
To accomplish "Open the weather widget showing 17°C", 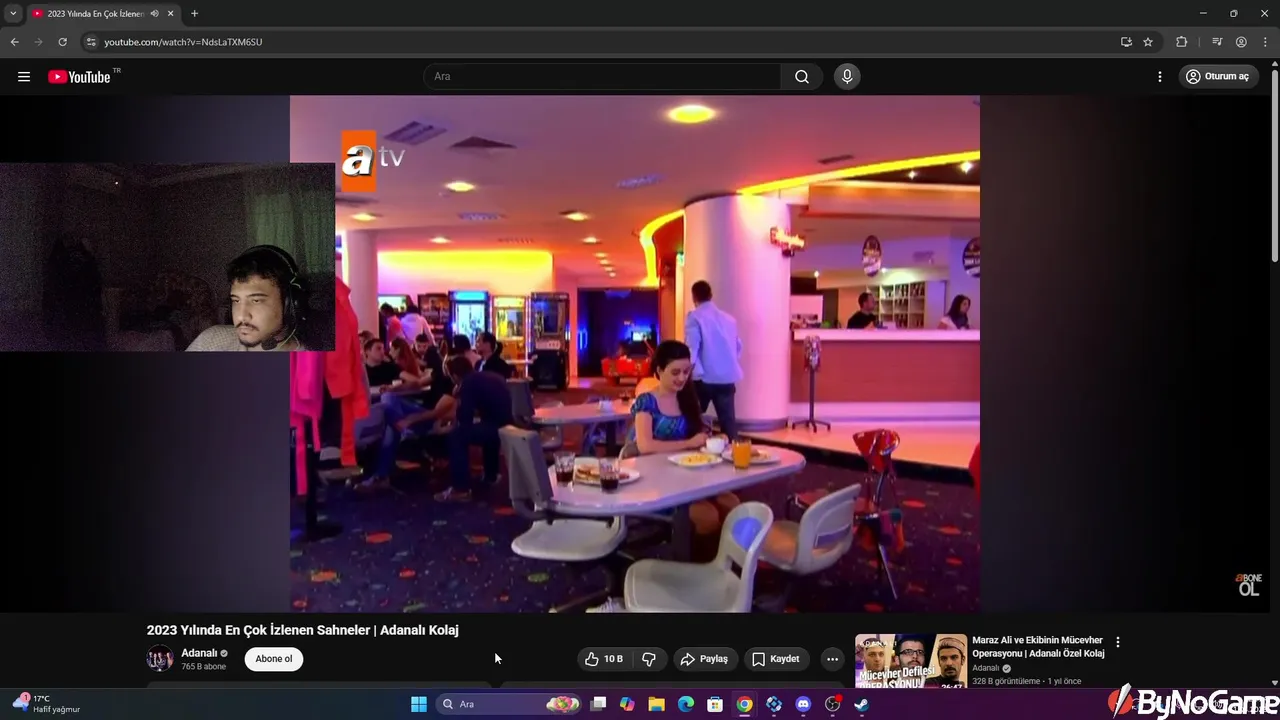I will (46, 704).
